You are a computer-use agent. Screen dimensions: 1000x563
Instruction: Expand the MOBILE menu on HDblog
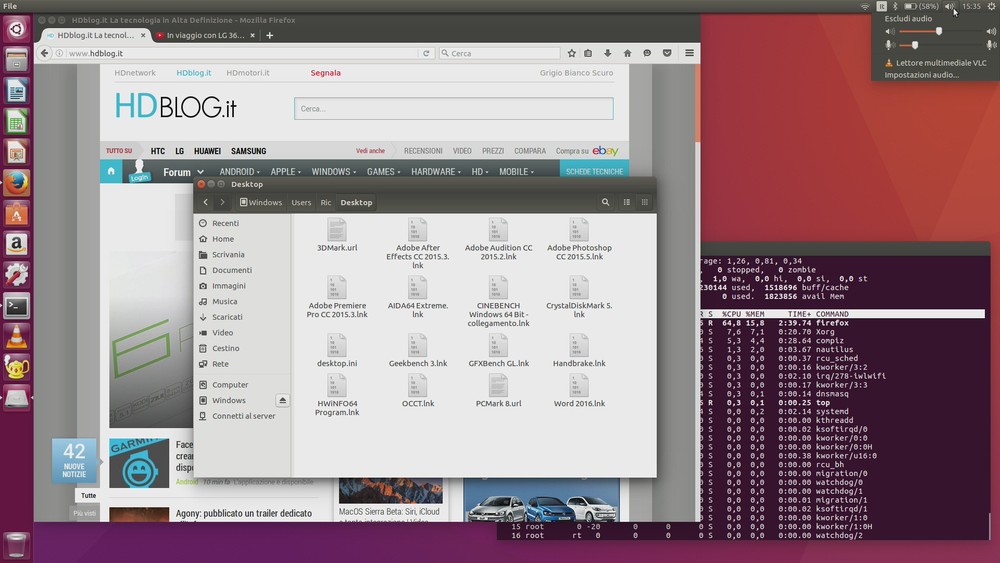[x=516, y=172]
